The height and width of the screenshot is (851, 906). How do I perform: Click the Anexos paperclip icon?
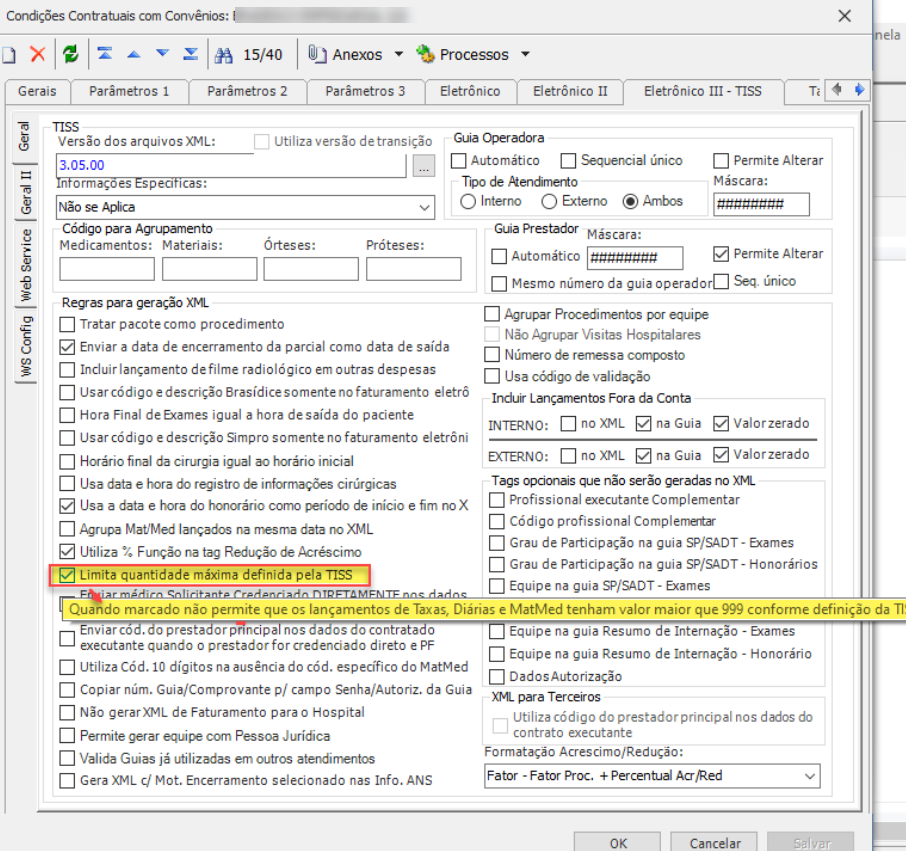pos(317,54)
